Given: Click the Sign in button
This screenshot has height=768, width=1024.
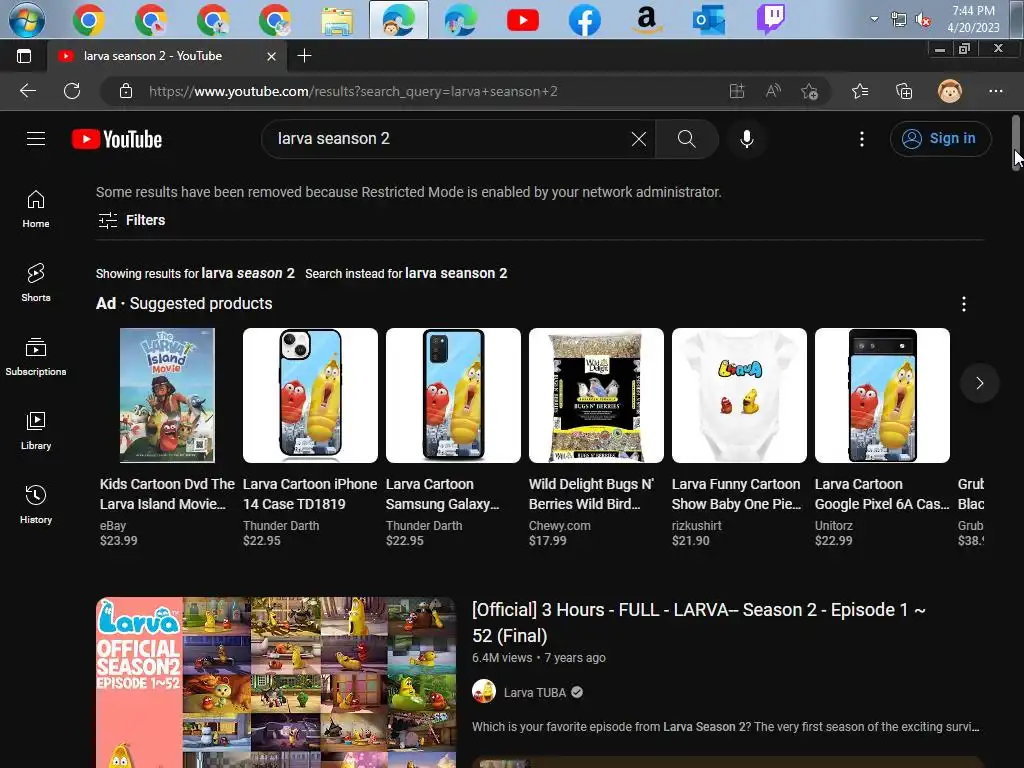Looking at the screenshot, I should [940, 138].
